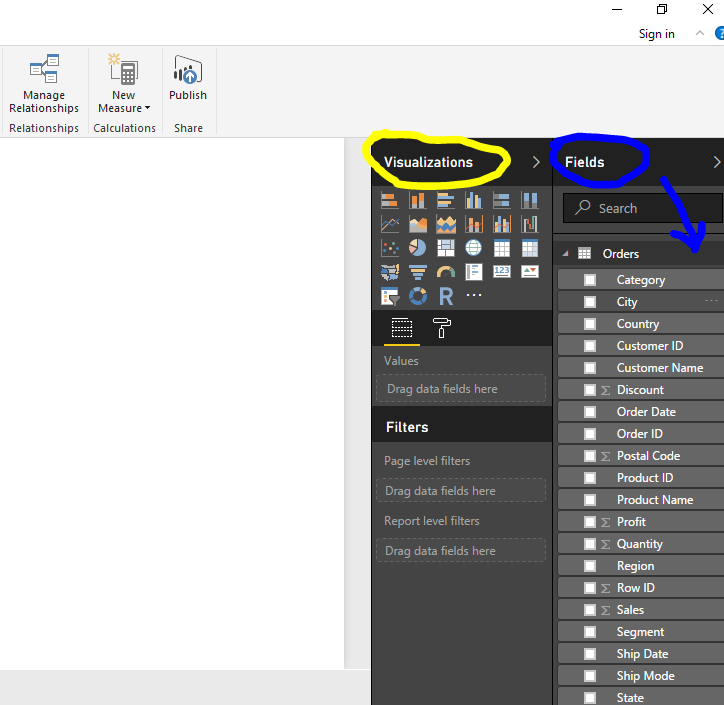
Task: Click the Report level filters drop well
Action: 461,551
